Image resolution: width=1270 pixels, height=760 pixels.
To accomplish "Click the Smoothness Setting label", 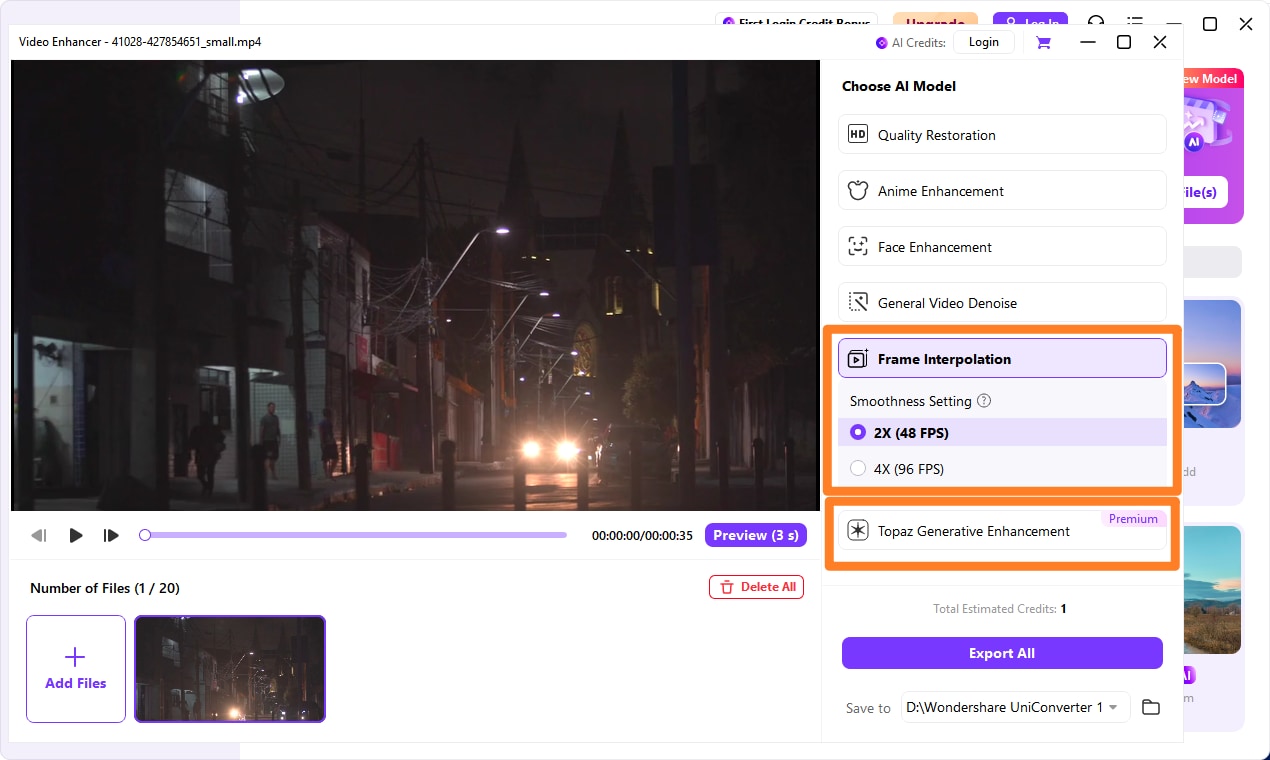I will point(911,401).
